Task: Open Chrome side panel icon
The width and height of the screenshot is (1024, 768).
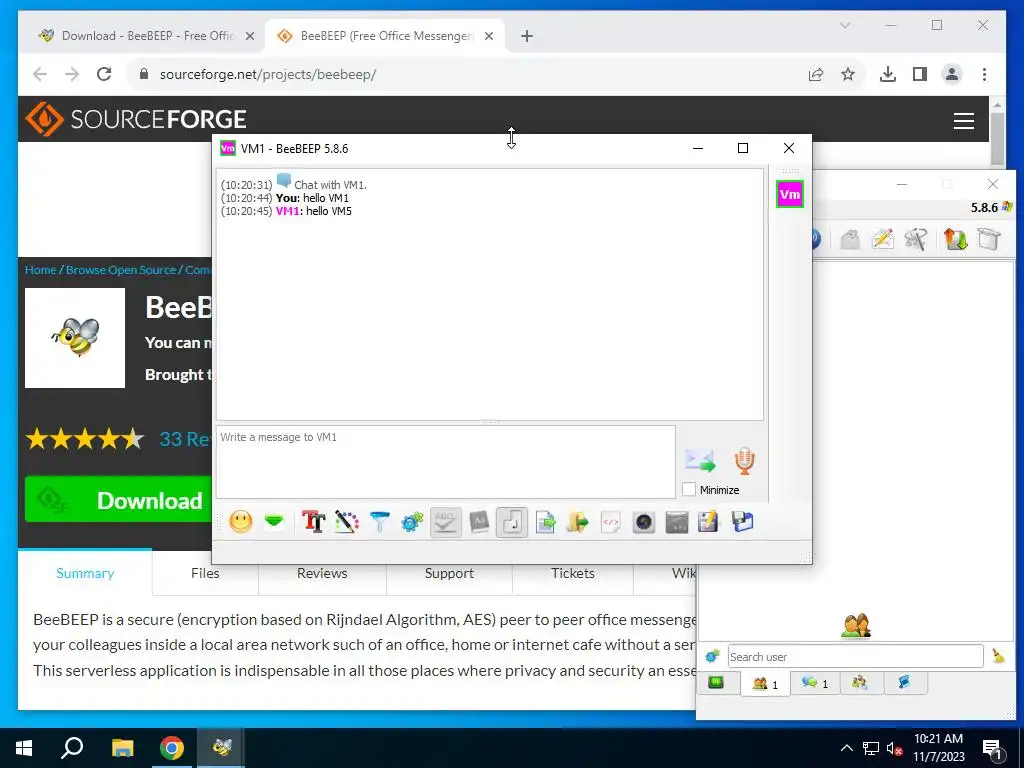Action: [x=920, y=74]
